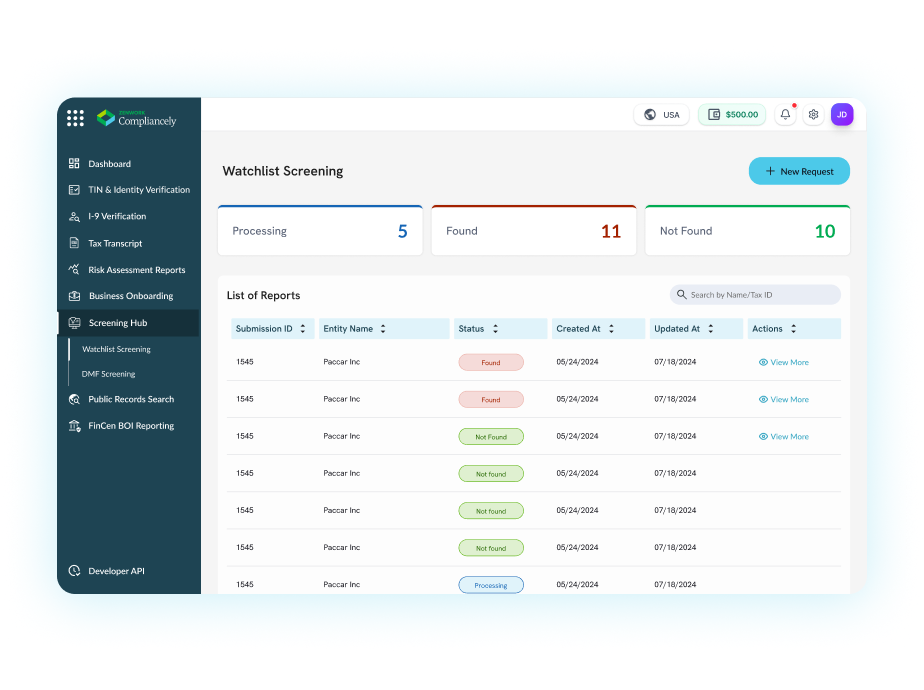This screenshot has width=924, height=690.
Task: Sort by Created At column arrows
Action: [x=611, y=329]
